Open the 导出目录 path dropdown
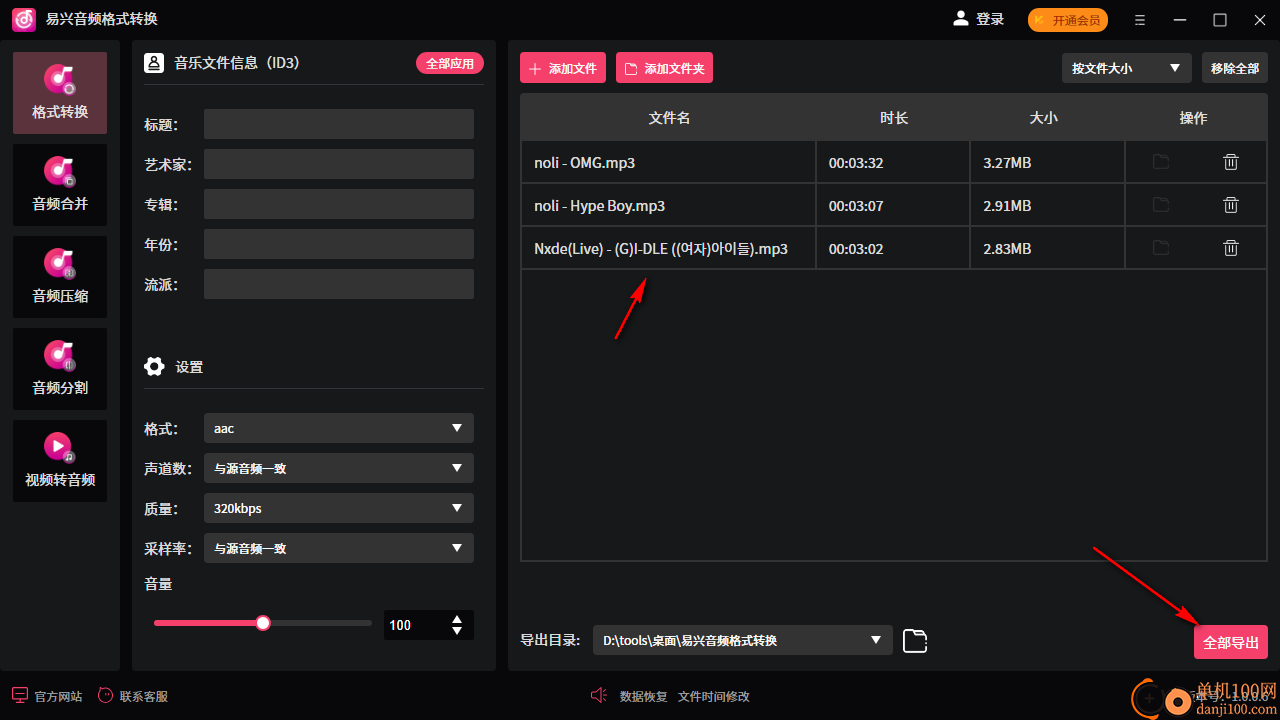This screenshot has height=720, width=1280. [x=742, y=640]
